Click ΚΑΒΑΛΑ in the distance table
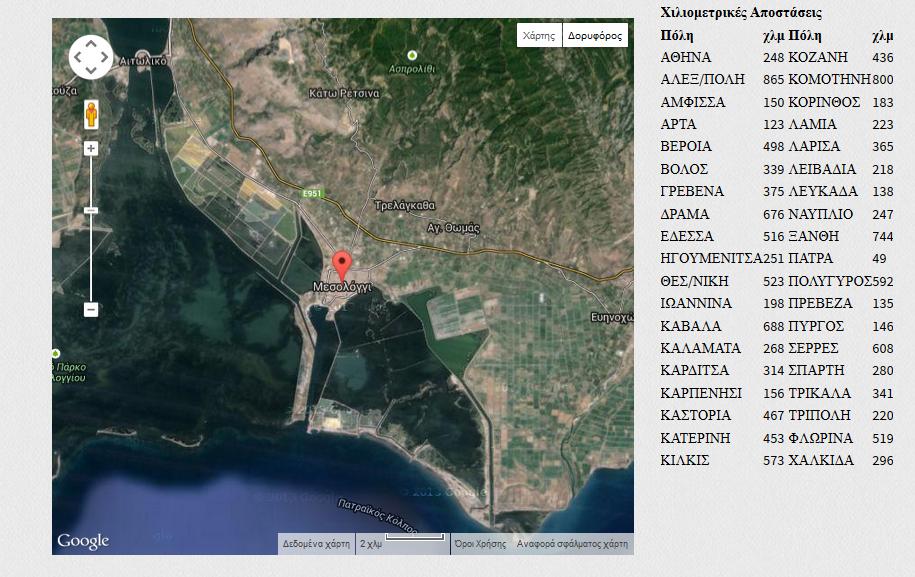915x577 pixels. [691, 326]
